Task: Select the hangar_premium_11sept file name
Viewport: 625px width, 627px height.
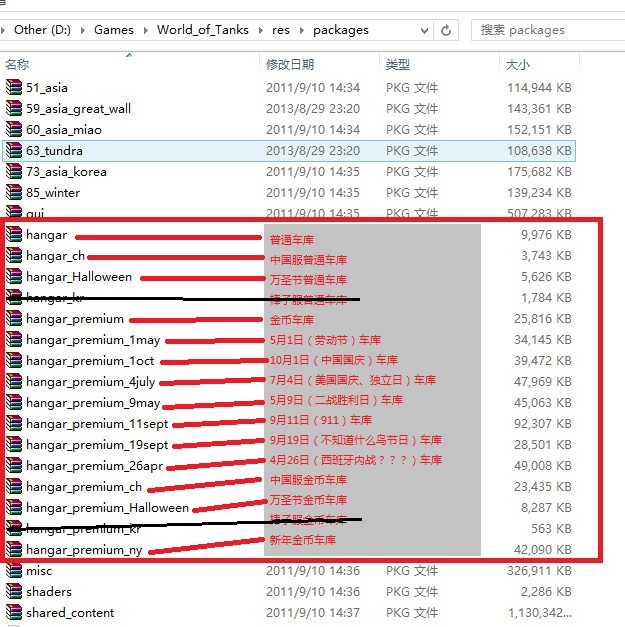Action: 97,424
